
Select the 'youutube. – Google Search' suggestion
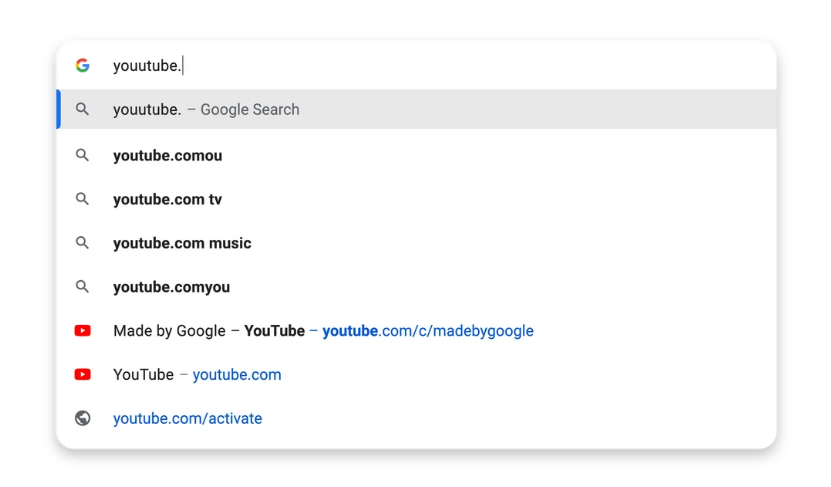pyautogui.click(x=416, y=109)
